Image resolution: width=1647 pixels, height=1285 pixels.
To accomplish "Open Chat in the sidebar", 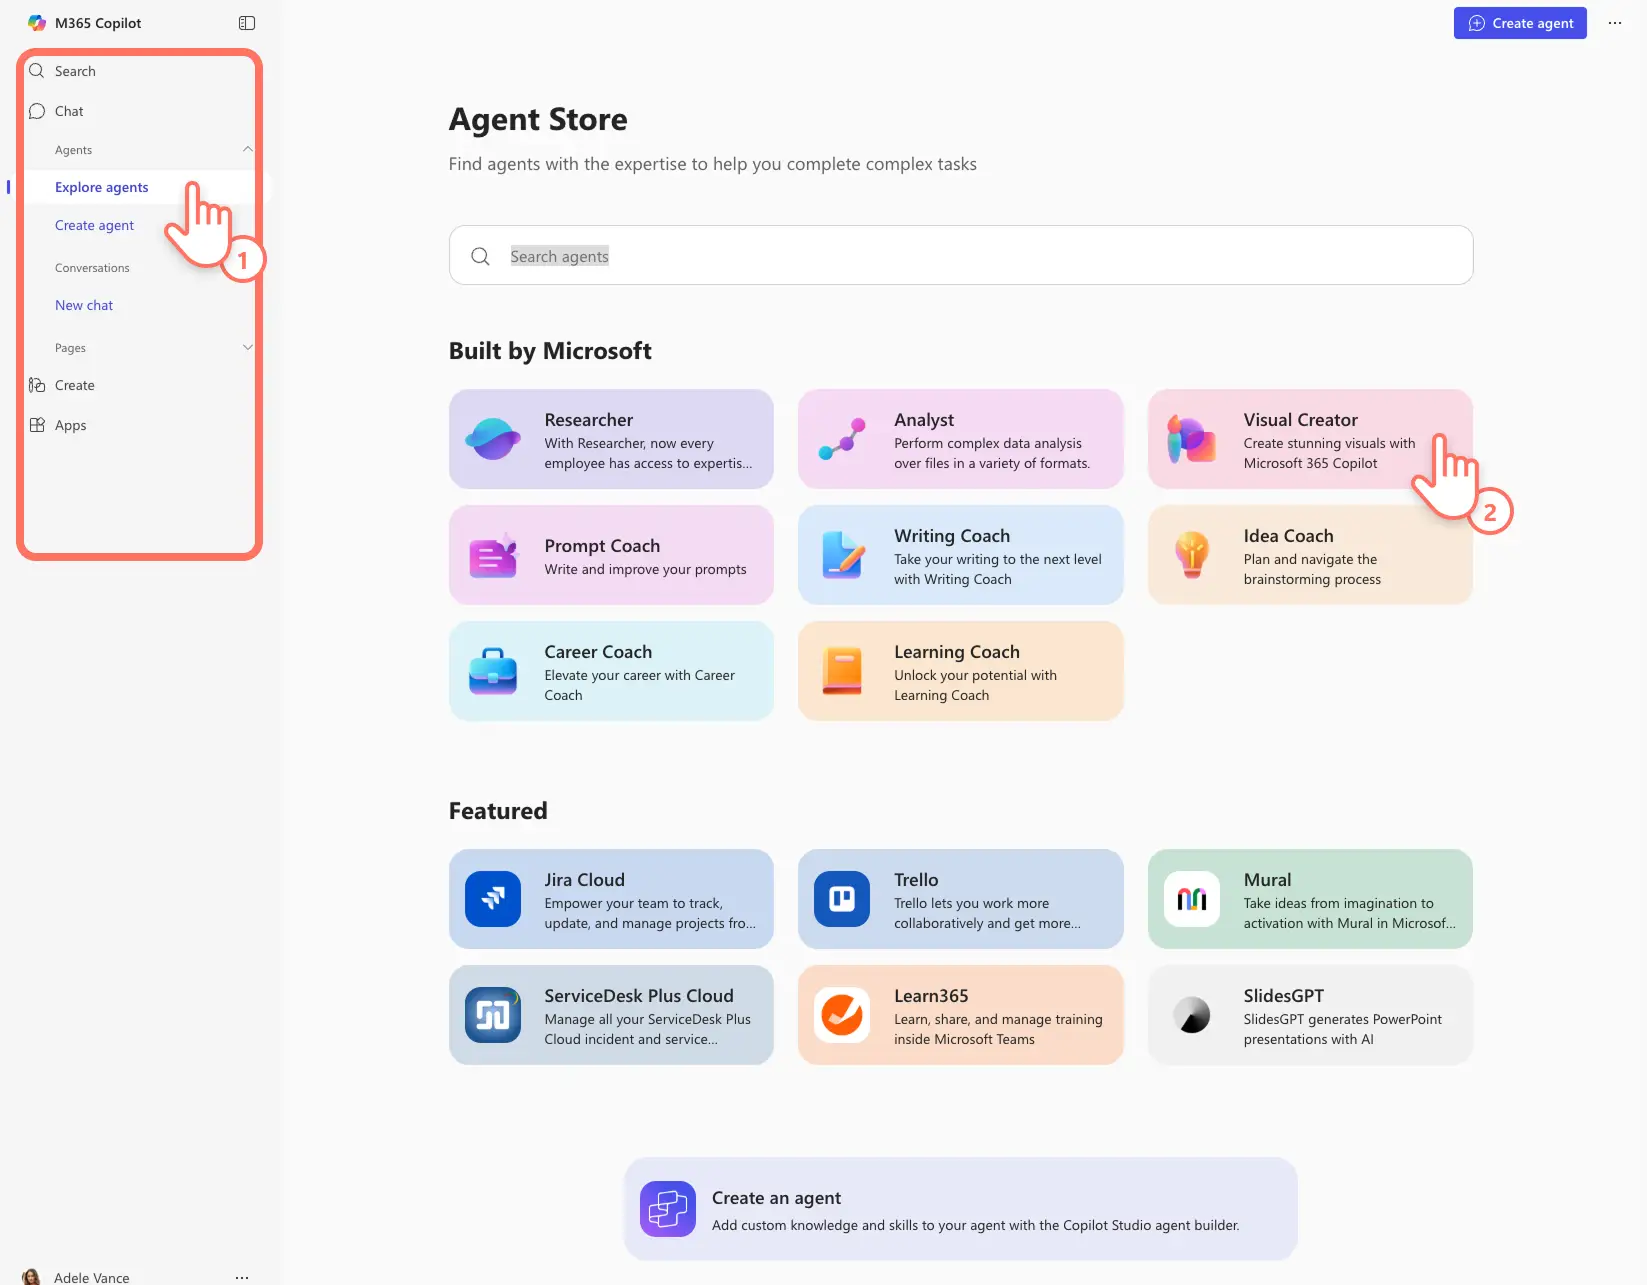I will coord(69,111).
